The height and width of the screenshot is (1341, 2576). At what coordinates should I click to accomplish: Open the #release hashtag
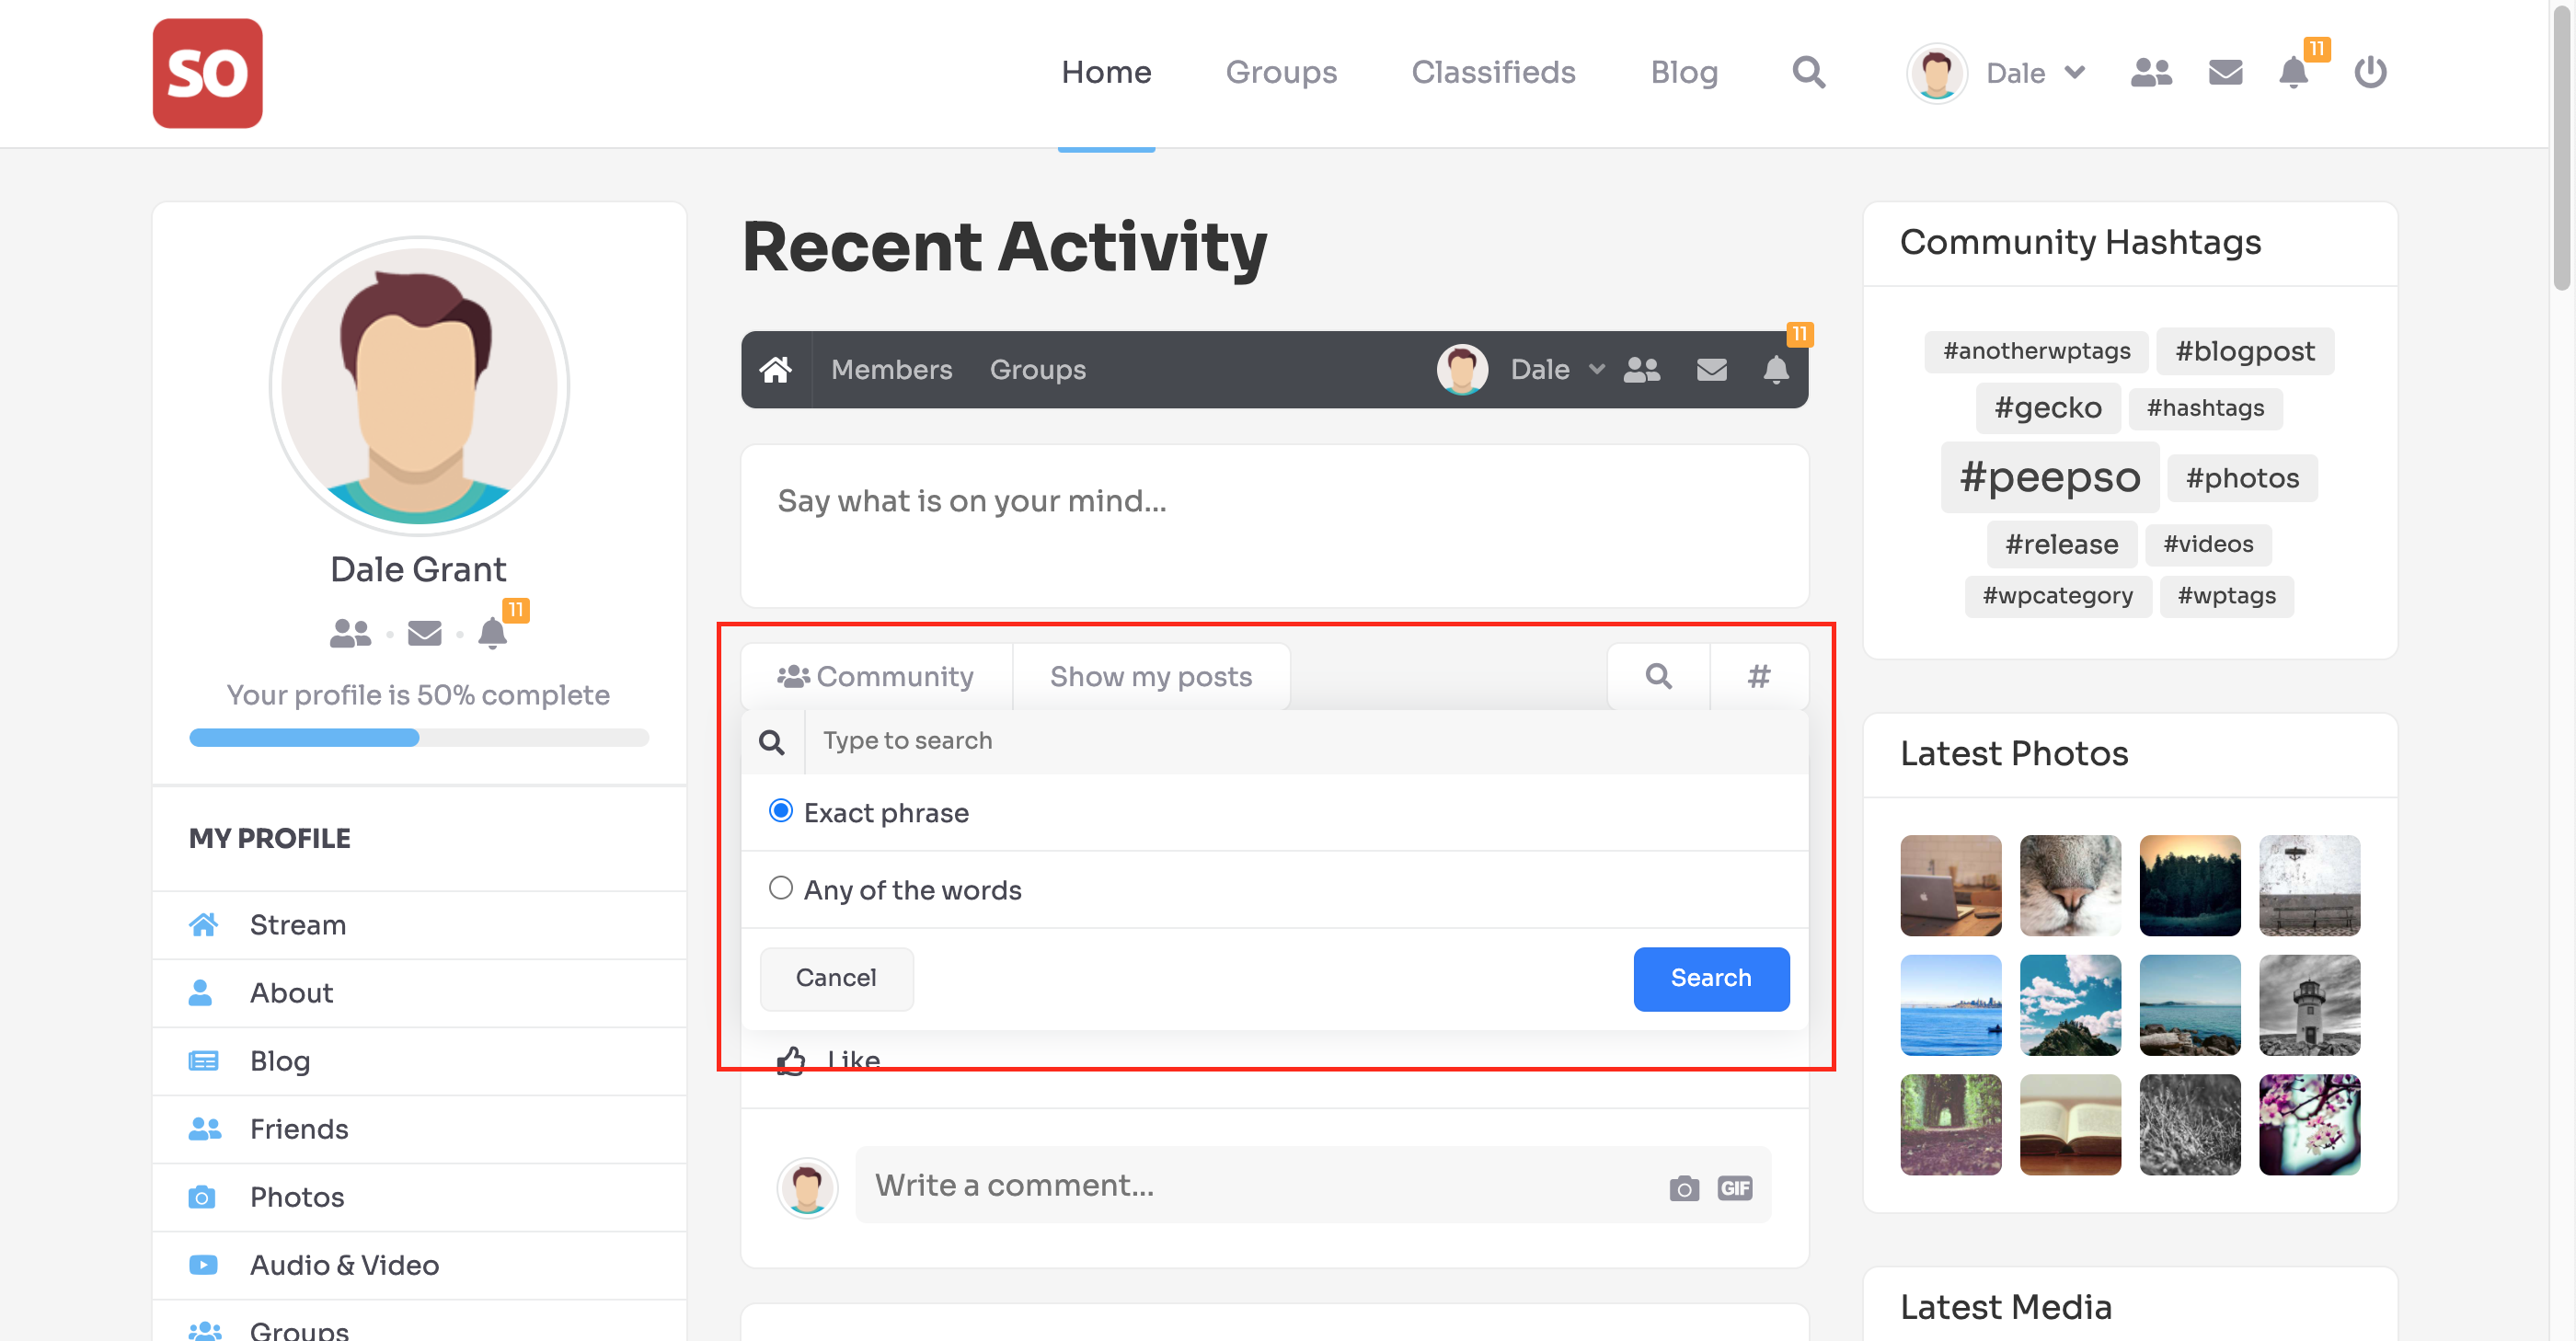[x=2061, y=545]
